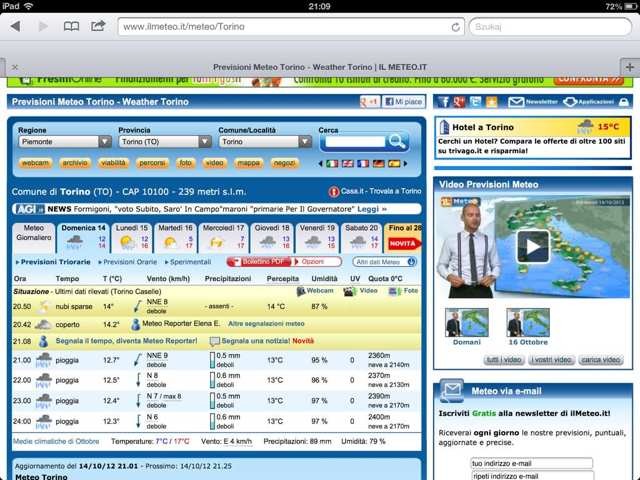Select the Martedì 16 forecast tab
This screenshot has height=480, width=640.
point(175,238)
